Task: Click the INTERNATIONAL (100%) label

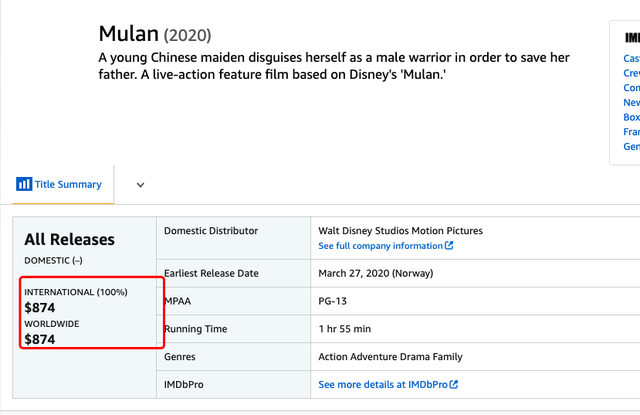Action: 76,292
